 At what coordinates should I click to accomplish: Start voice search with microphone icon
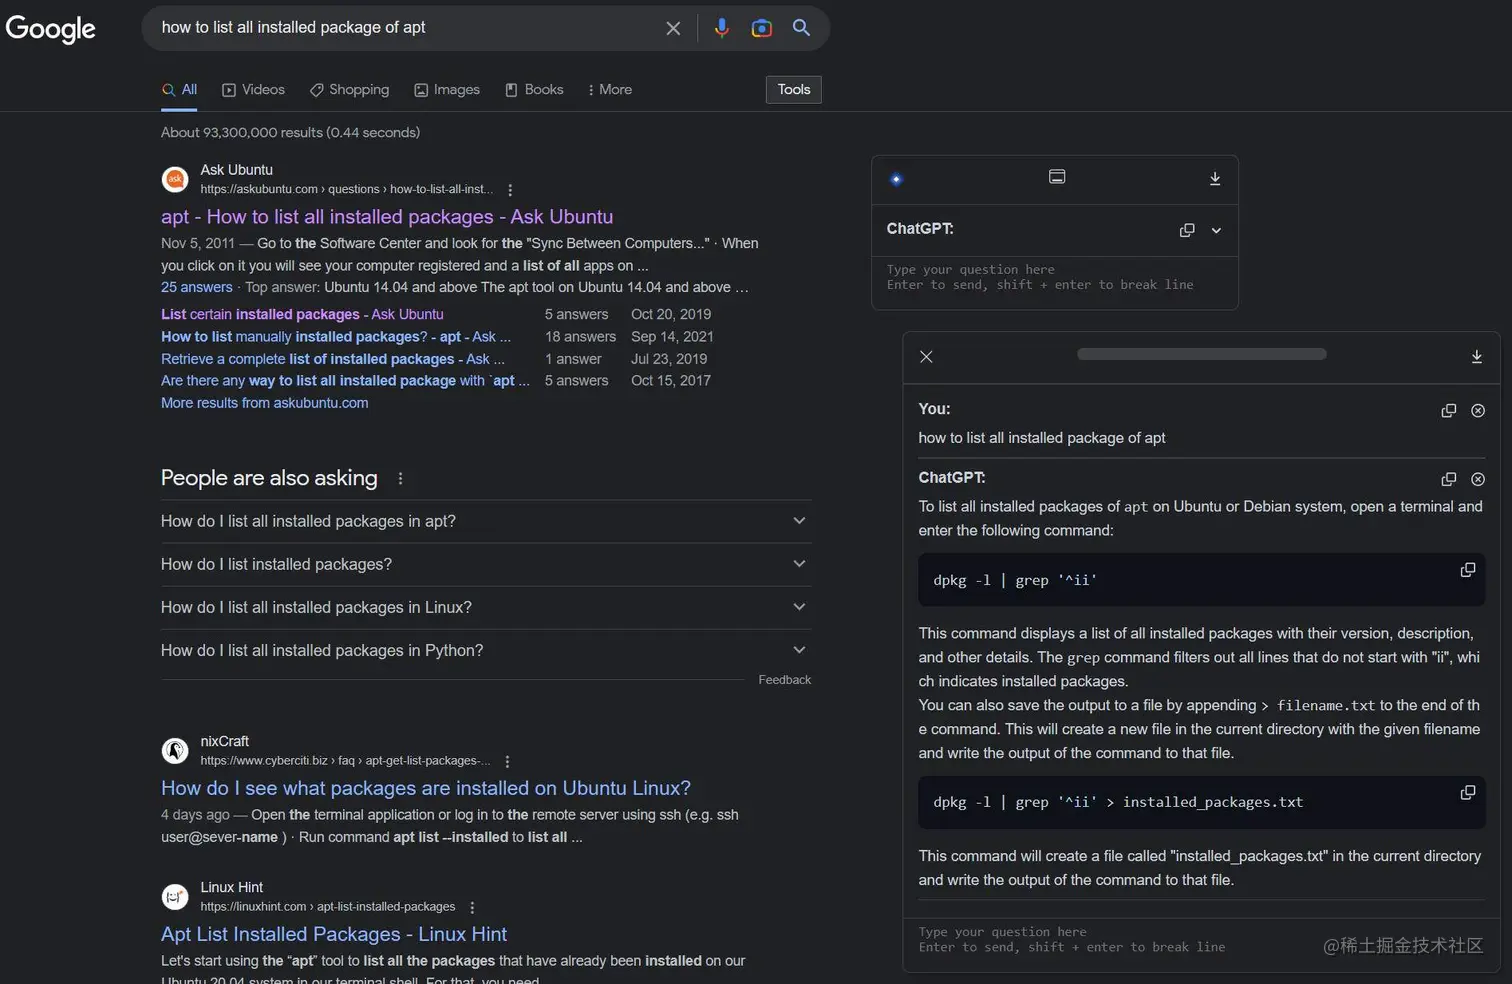tap(721, 28)
